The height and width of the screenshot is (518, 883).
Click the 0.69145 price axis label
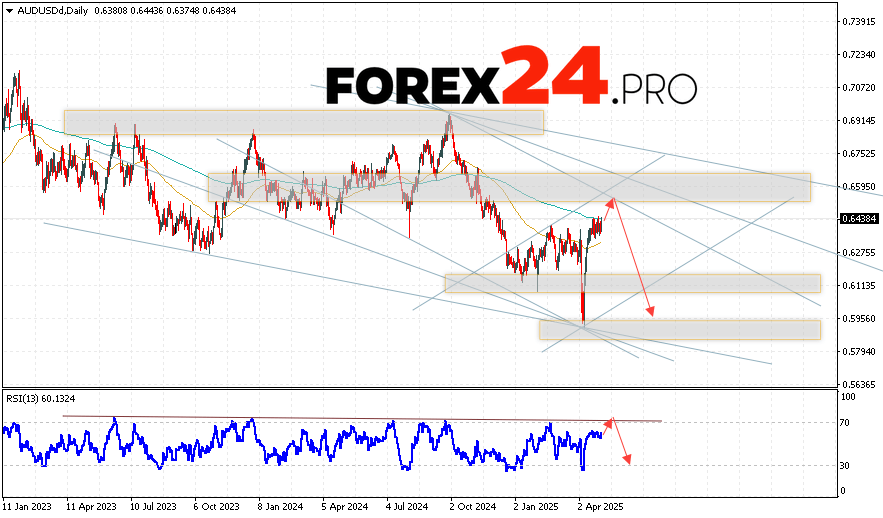tap(859, 120)
